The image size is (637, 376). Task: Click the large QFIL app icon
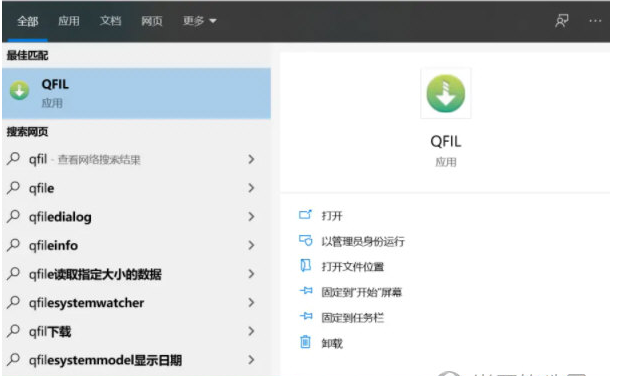tap(446, 93)
